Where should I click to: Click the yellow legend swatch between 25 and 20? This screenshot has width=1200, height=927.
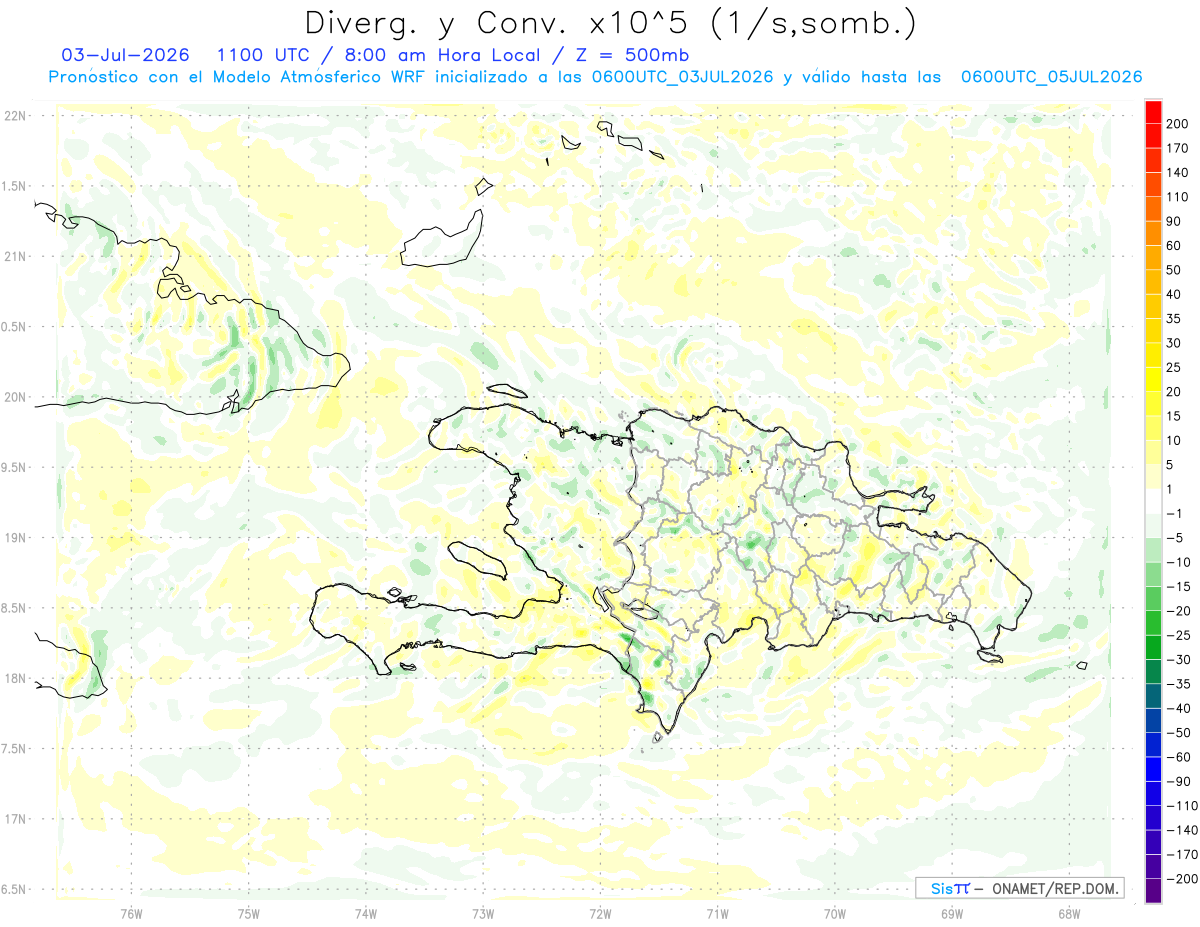(1153, 379)
